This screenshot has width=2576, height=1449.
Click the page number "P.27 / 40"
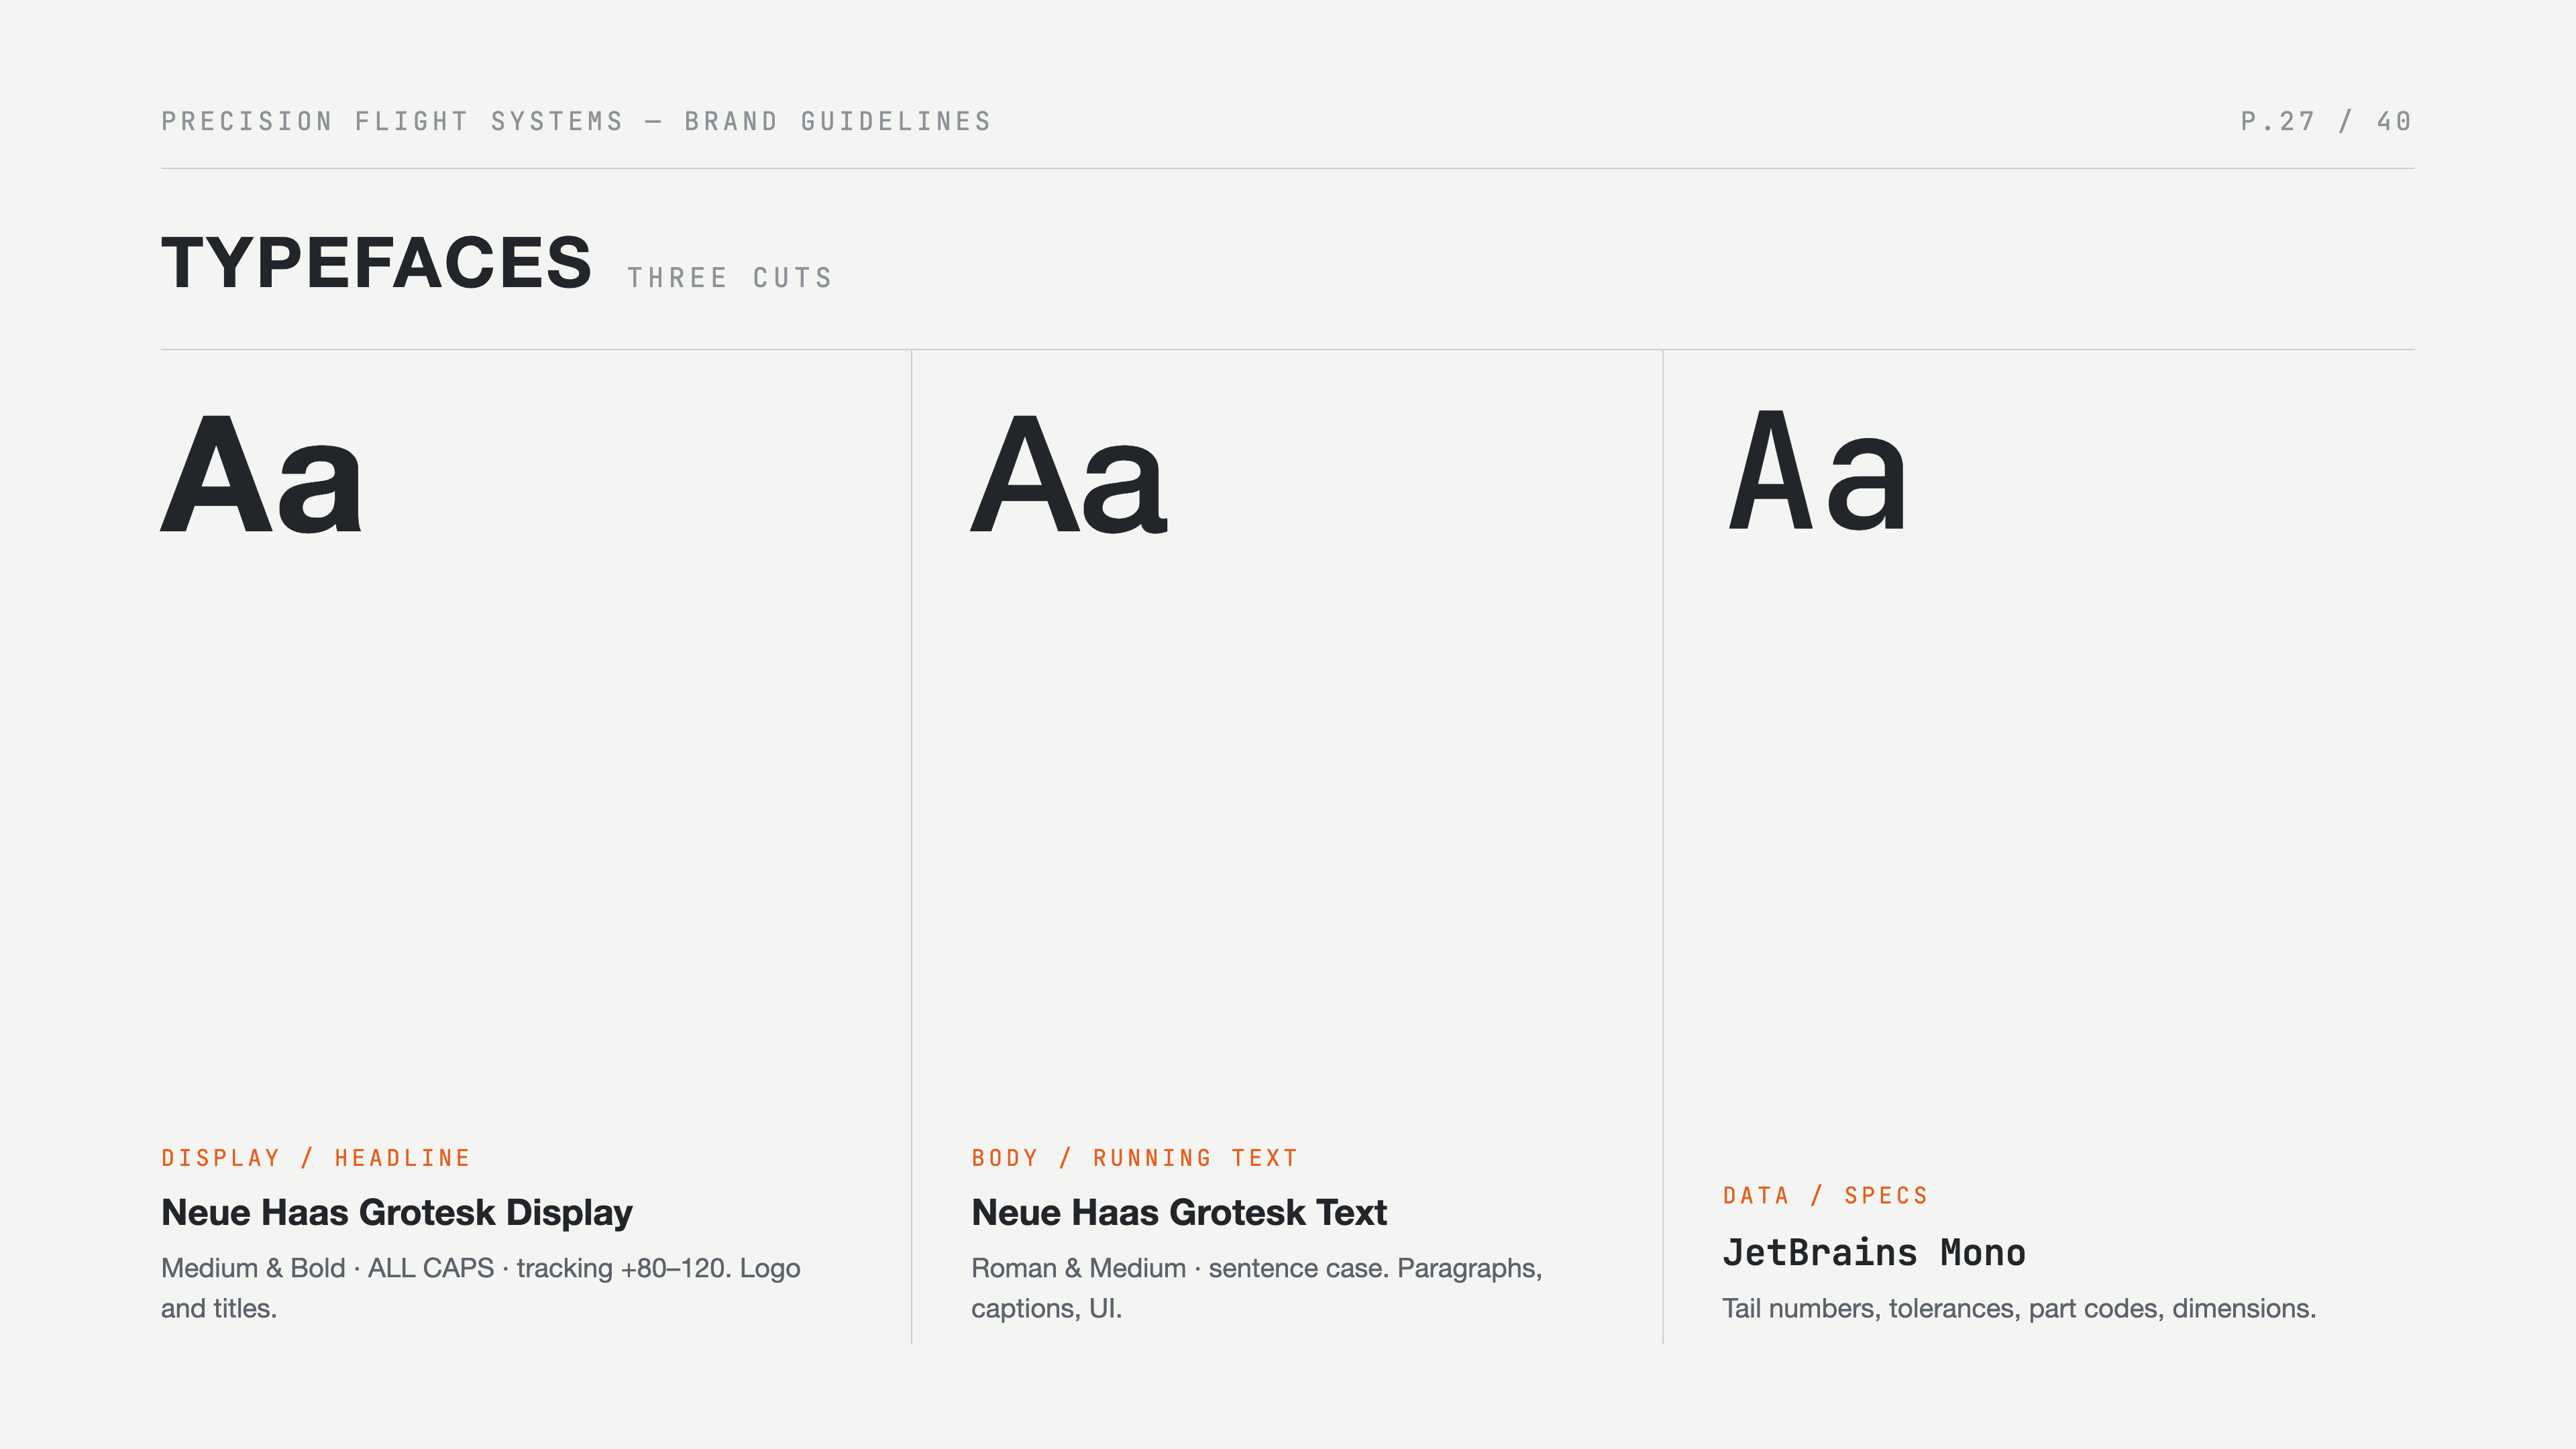coord(2326,122)
